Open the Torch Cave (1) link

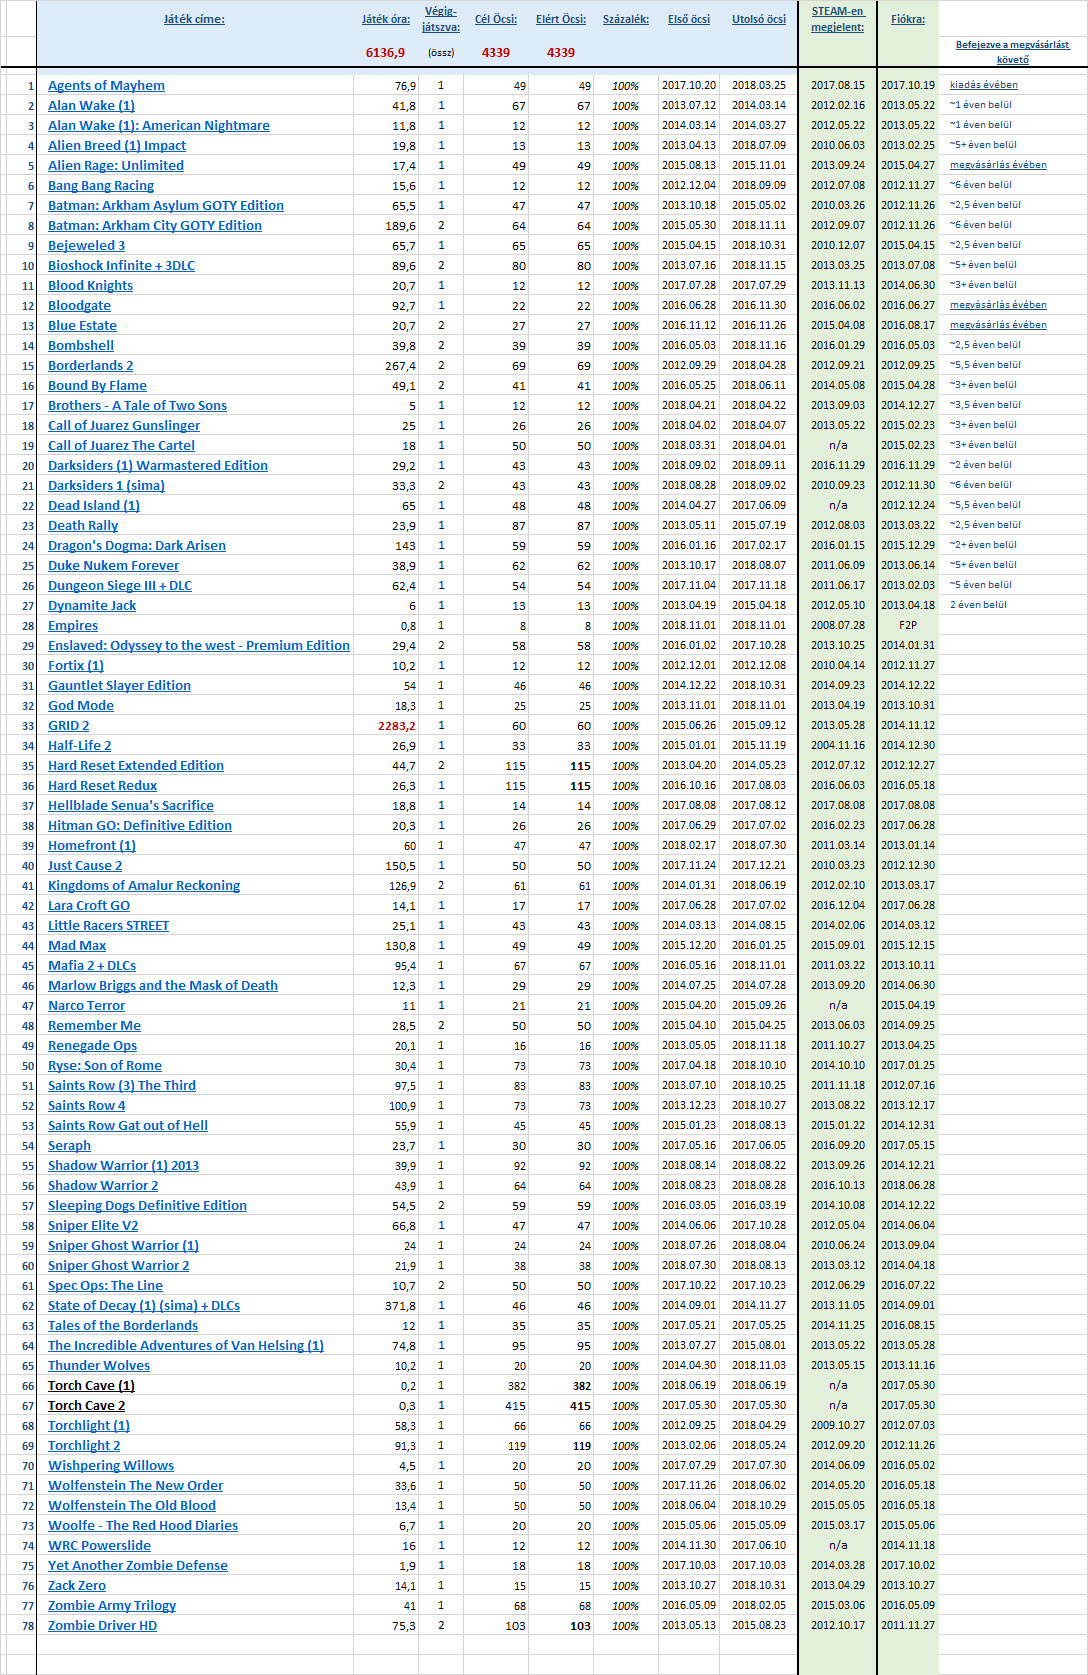[91, 1386]
